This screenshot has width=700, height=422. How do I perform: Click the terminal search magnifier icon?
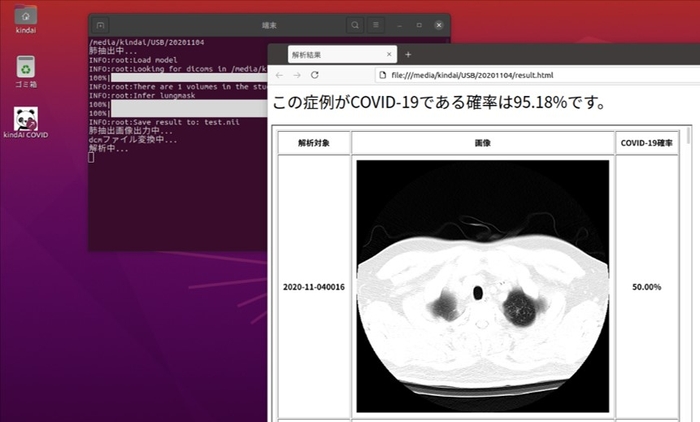(356, 24)
